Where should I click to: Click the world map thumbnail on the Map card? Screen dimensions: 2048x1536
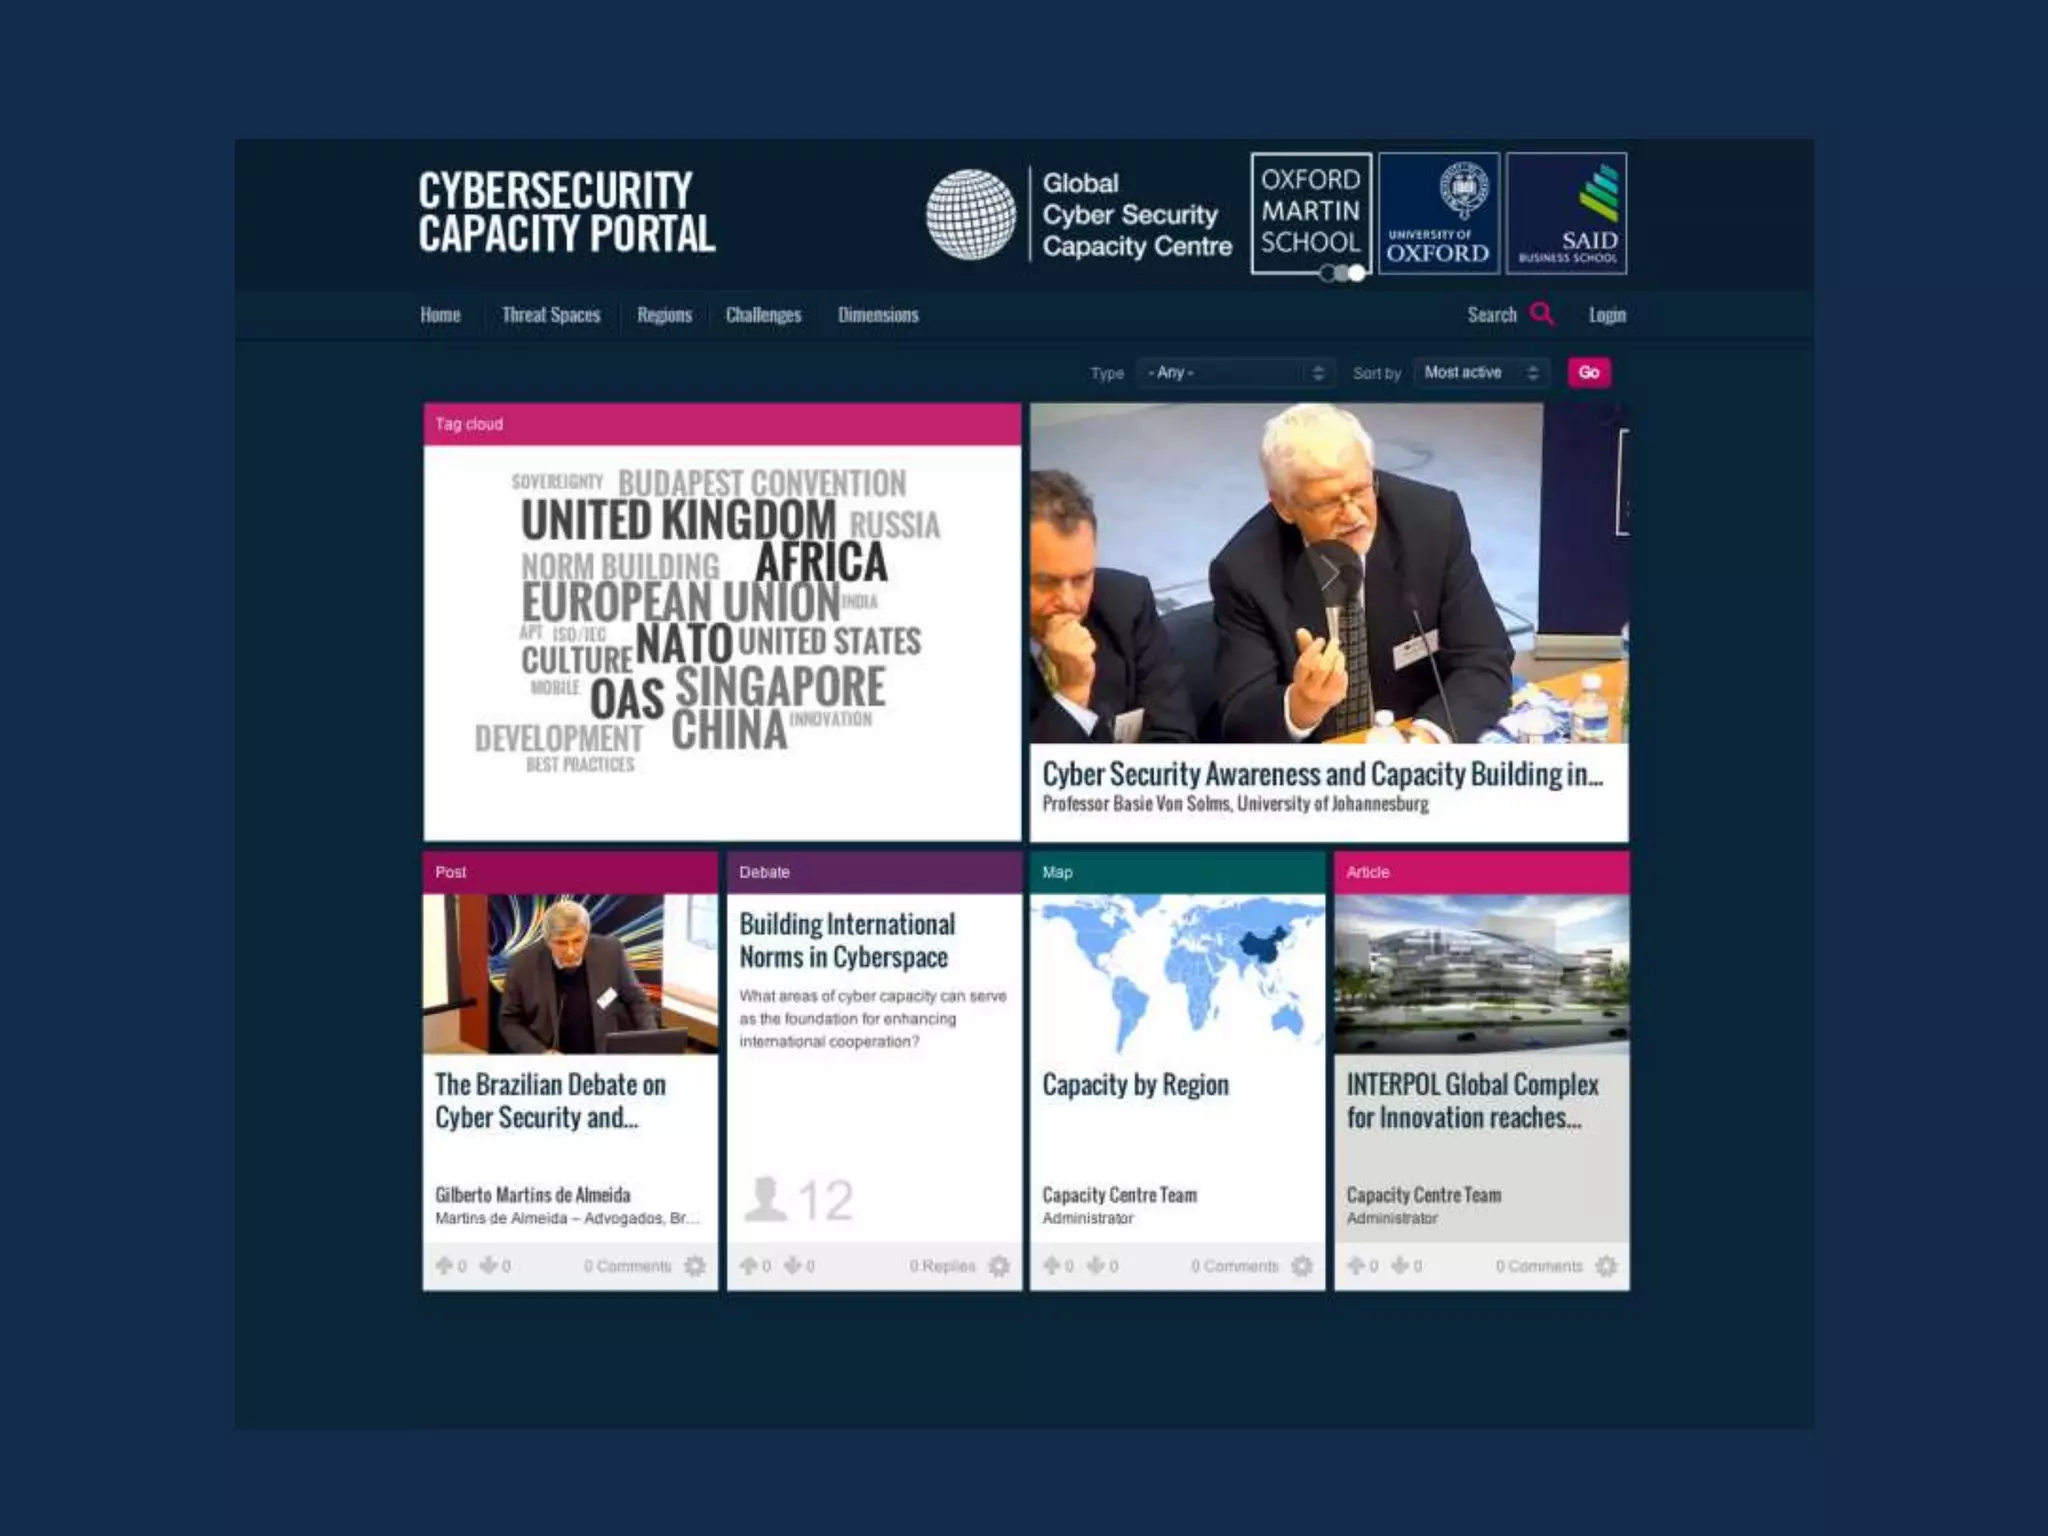tap(1177, 974)
